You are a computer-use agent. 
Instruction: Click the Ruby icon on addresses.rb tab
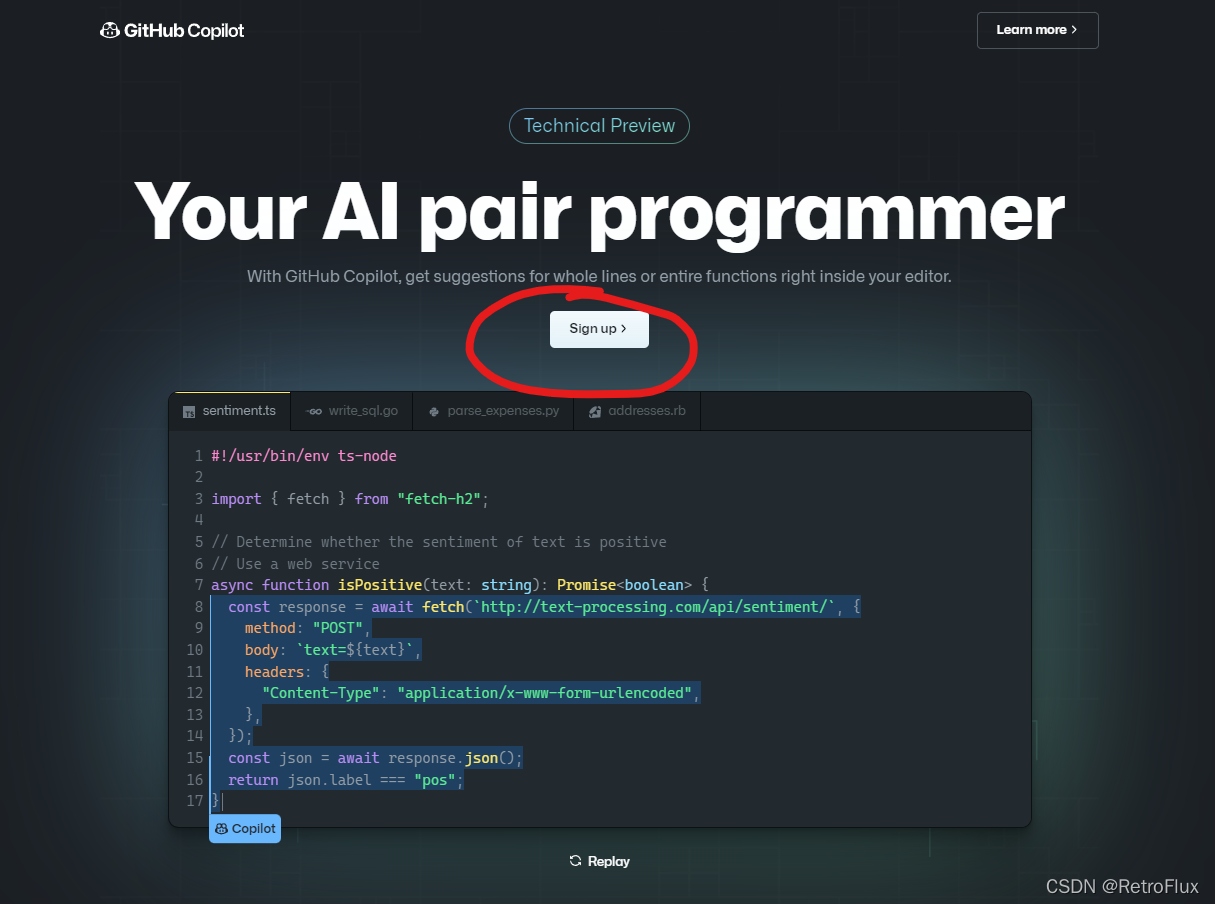595,411
